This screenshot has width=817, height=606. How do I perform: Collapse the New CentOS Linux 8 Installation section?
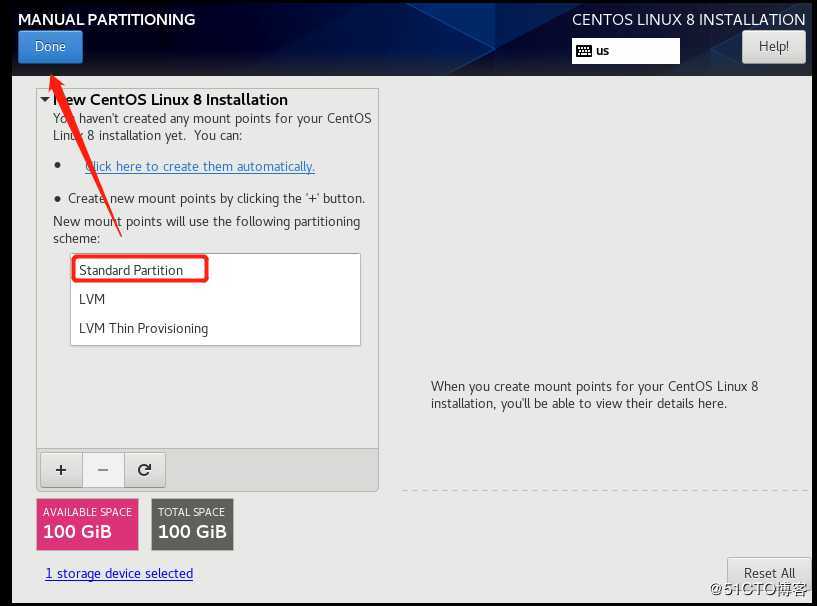point(45,99)
